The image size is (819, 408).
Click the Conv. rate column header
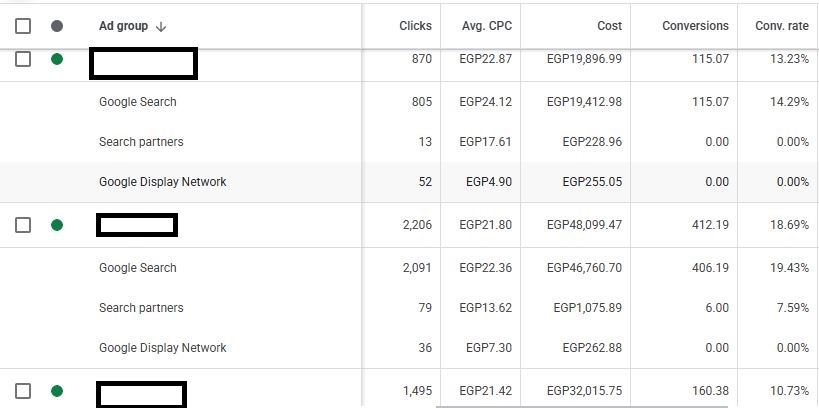coord(781,26)
